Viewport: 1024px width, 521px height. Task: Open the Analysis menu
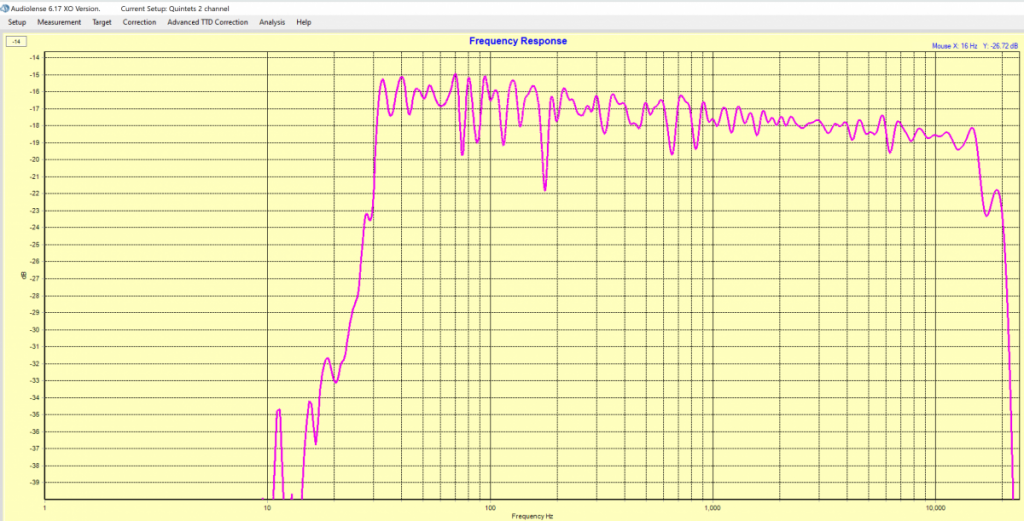click(x=272, y=22)
